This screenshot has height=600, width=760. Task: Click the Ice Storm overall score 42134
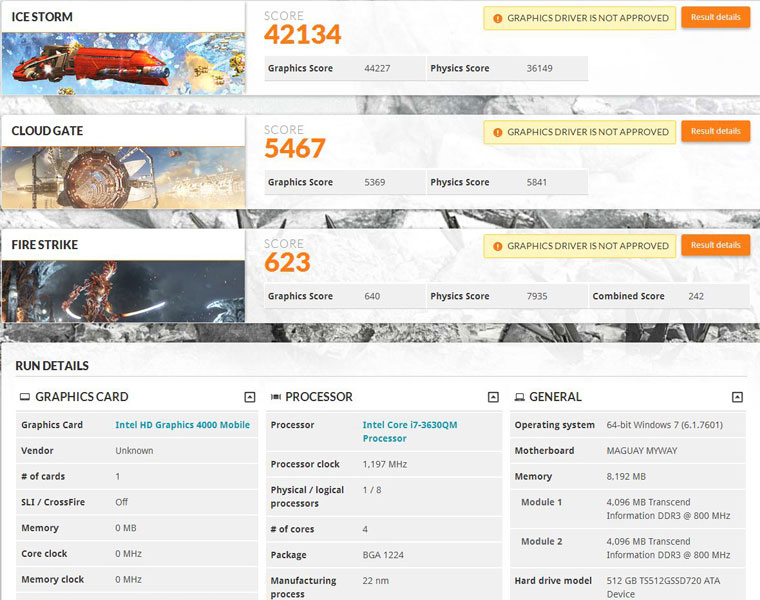pos(302,35)
